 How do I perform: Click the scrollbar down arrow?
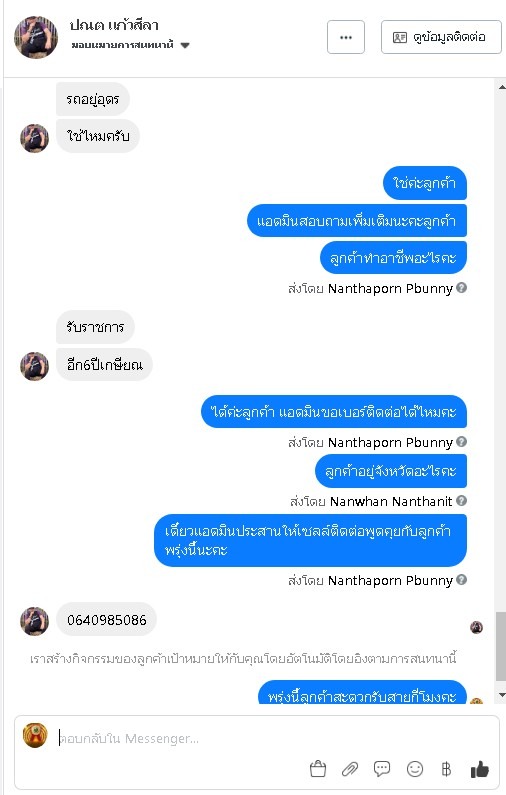501,695
